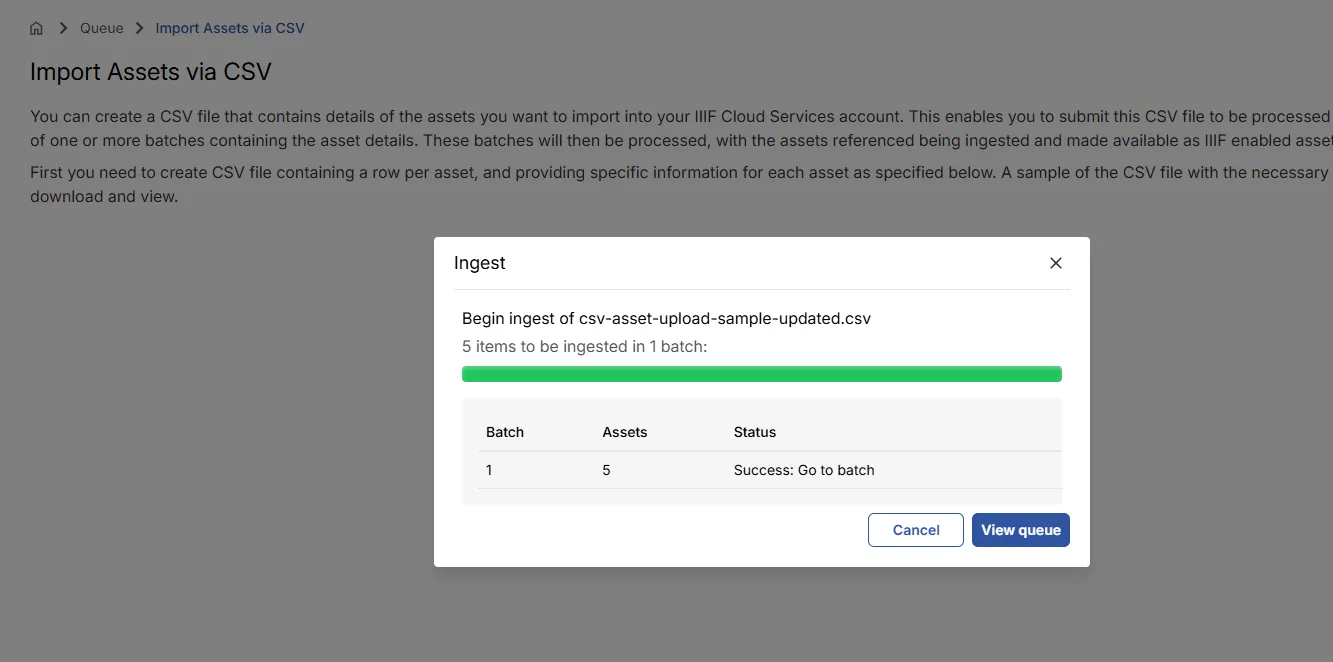Click the Ingest dialog title
Screen dimensions: 1333x662
click(479, 262)
